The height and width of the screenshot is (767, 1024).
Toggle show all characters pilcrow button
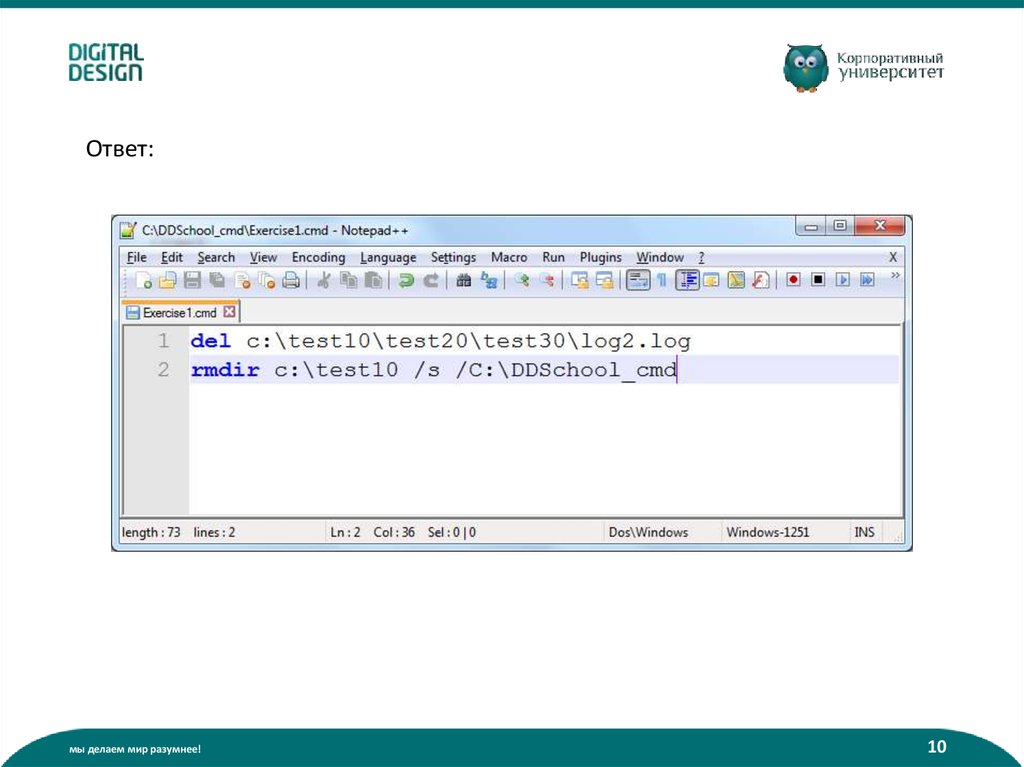pos(661,281)
